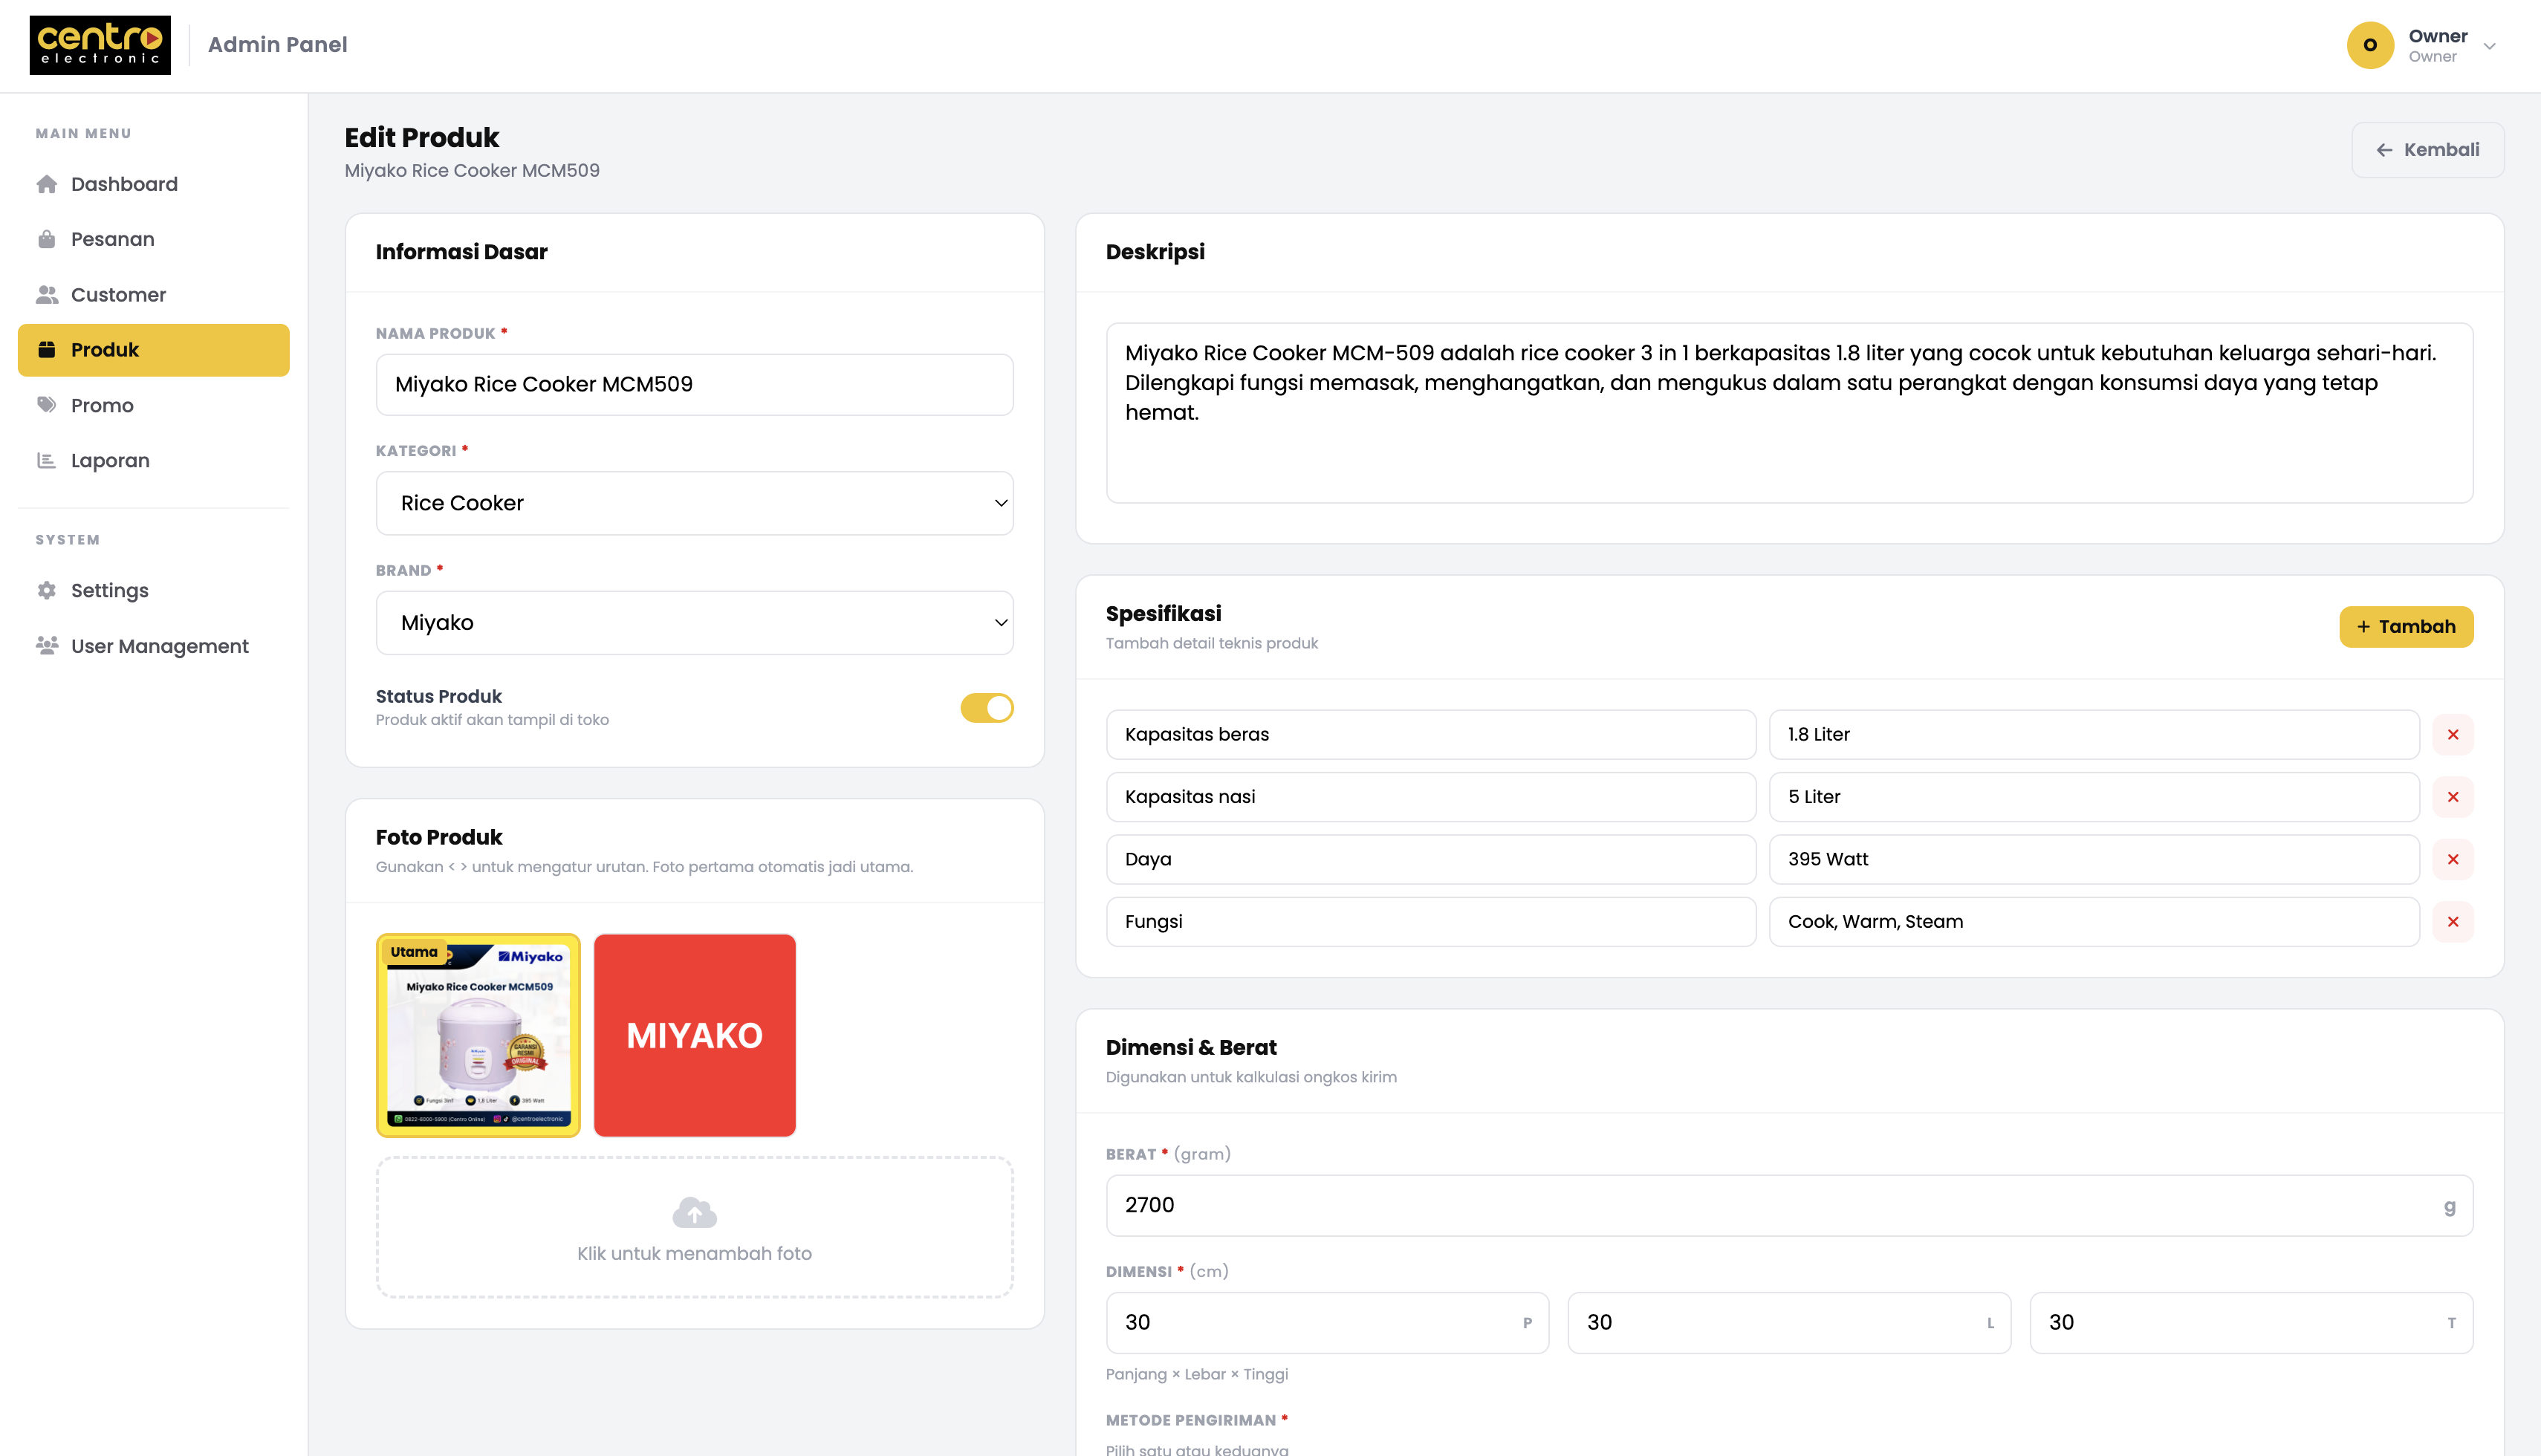Edit the Kapasitas nasi spec name field

point(1431,797)
